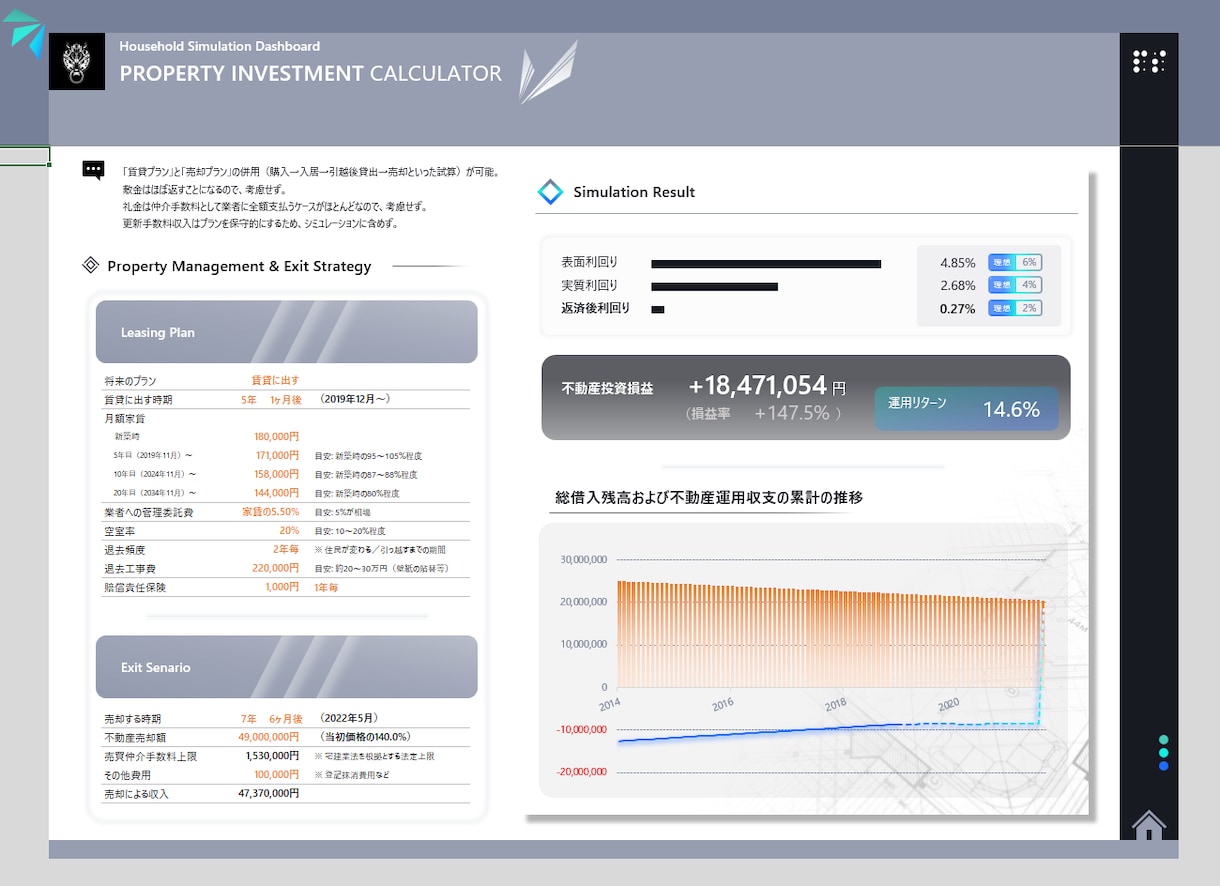Click the 運用リターン 14.6% panel
The width and height of the screenshot is (1220, 886).
[x=966, y=409]
